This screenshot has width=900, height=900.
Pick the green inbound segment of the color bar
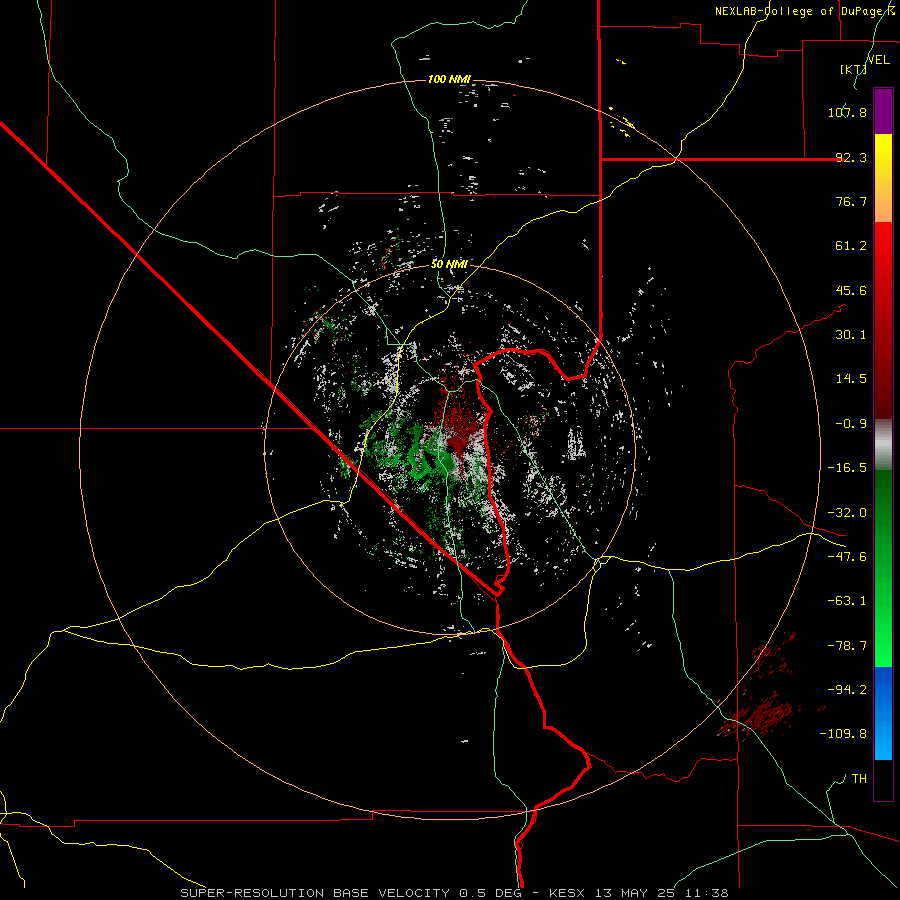883,568
